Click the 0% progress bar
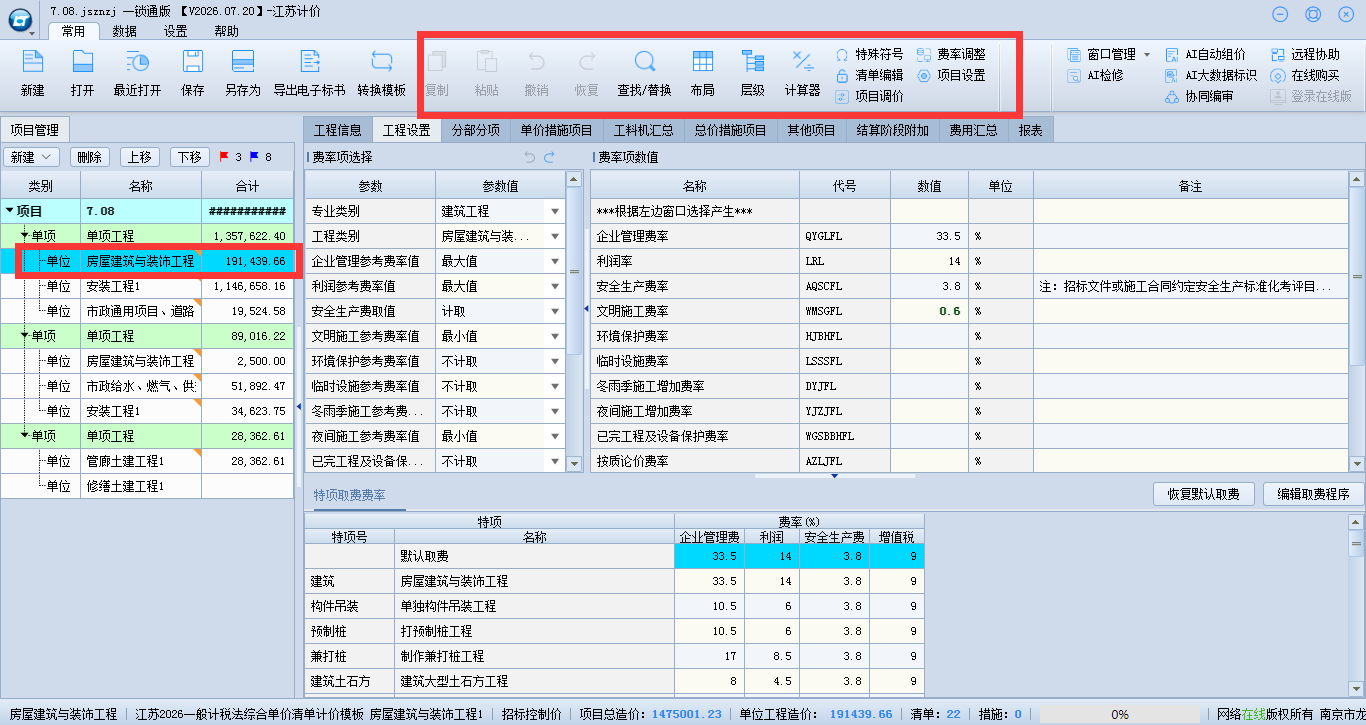This screenshot has width=1366, height=725. point(1120,715)
